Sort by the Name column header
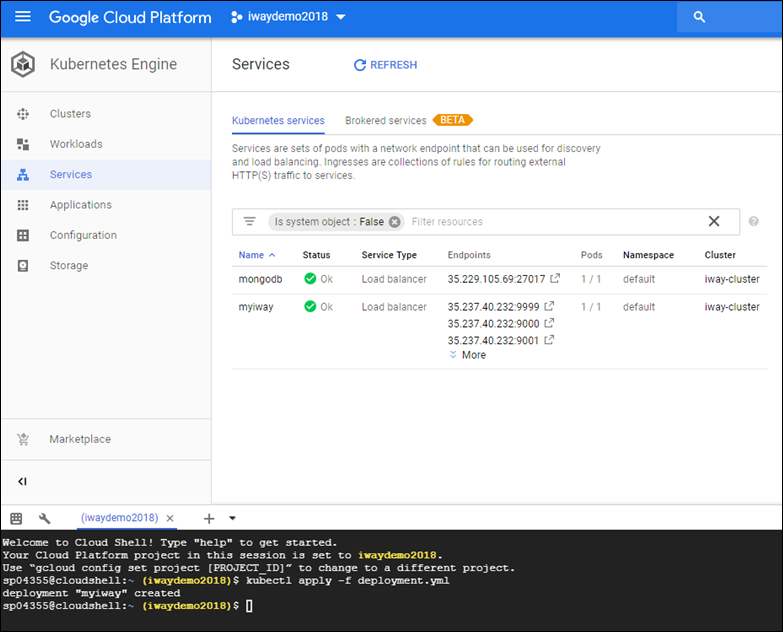783x632 pixels. click(257, 255)
